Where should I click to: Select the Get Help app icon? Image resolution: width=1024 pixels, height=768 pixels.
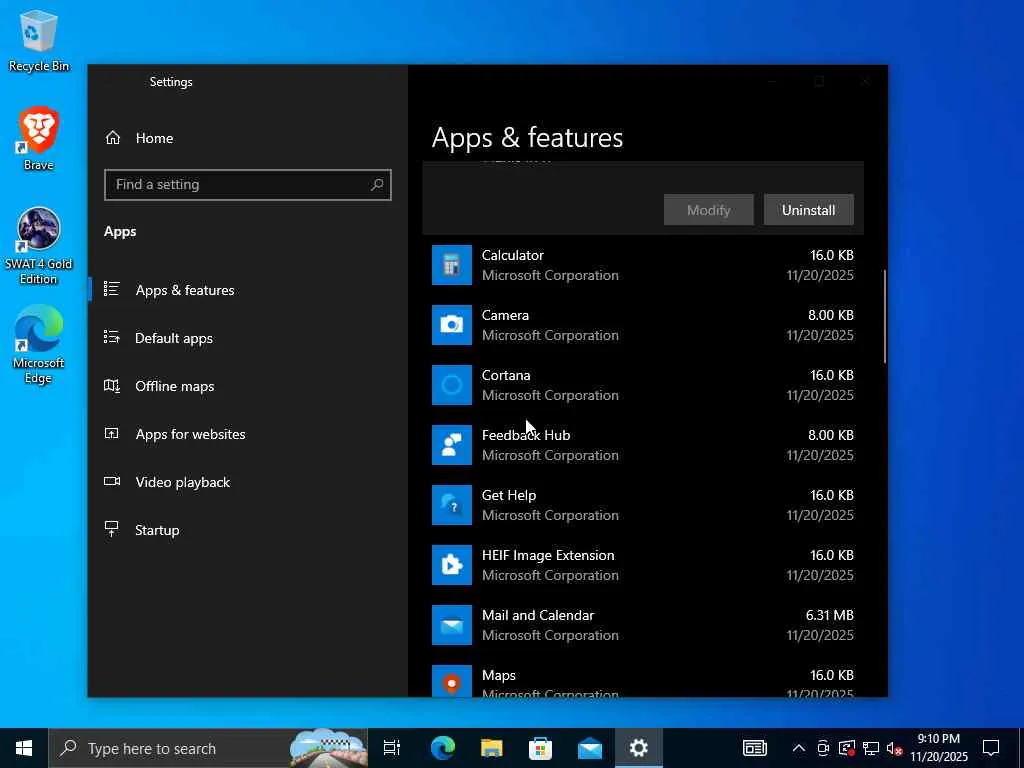click(x=451, y=505)
